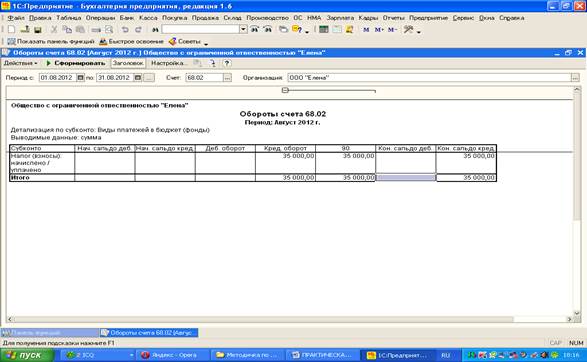Open organization selection ellipsis button
Image resolution: width=587 pixels, height=362 pixels.
(x=575, y=77)
